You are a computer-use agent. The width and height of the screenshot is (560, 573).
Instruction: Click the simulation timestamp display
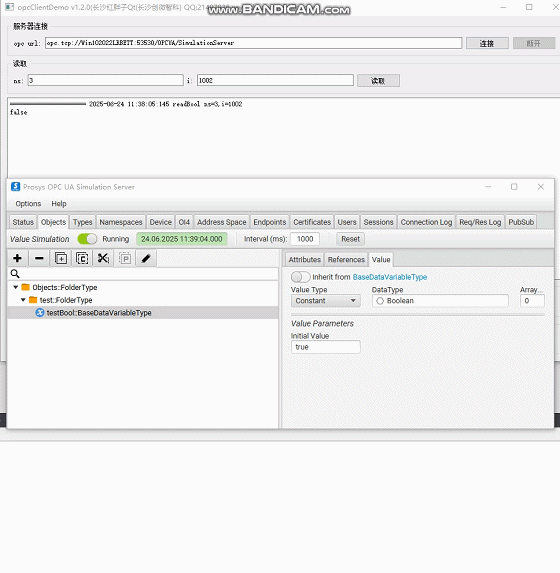(x=182, y=239)
